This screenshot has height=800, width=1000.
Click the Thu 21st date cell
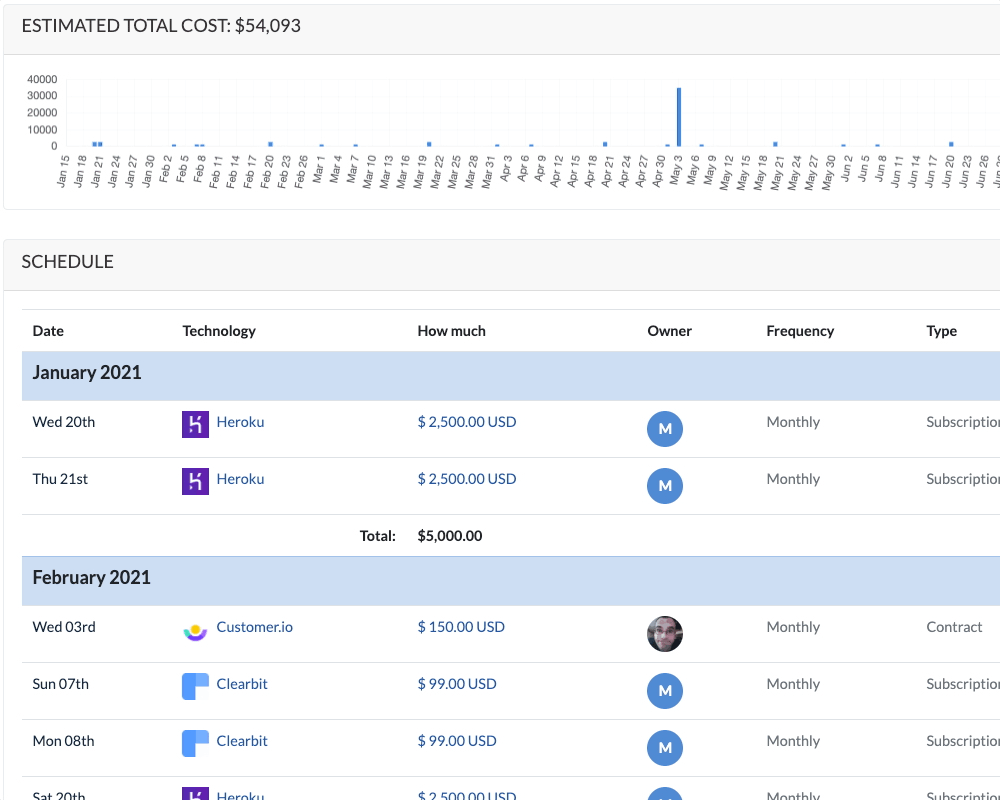(60, 478)
